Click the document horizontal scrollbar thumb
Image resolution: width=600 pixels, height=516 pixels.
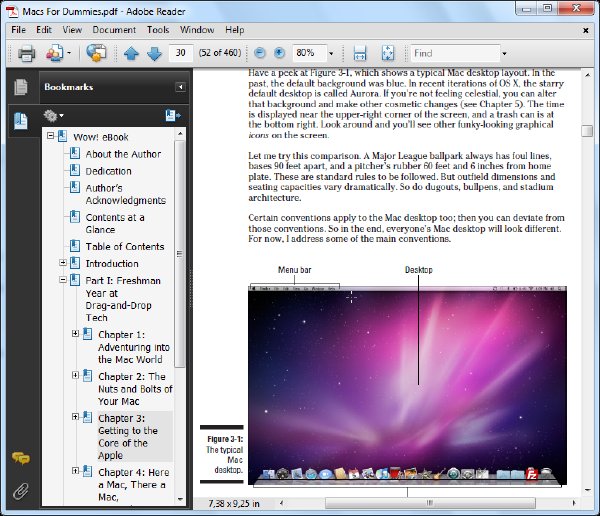tap(430, 503)
